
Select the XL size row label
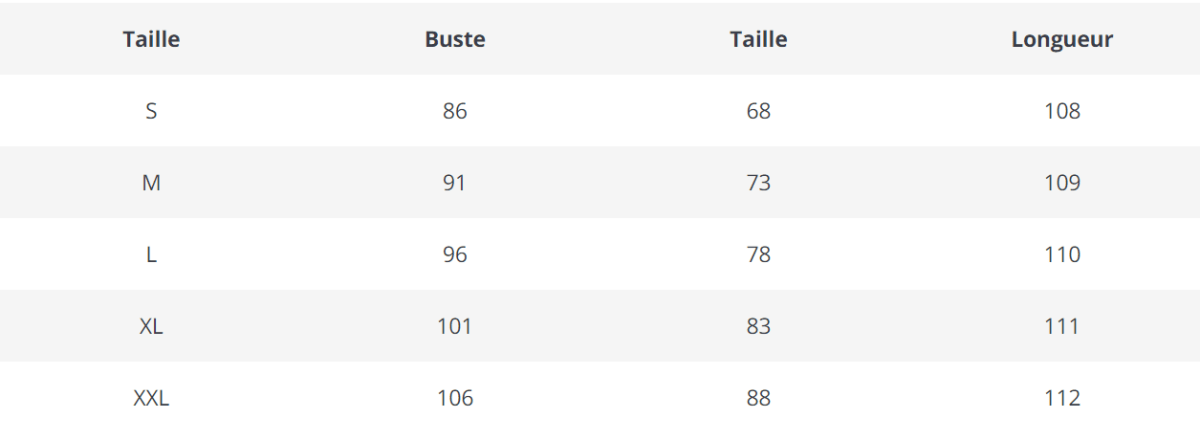click(x=151, y=326)
